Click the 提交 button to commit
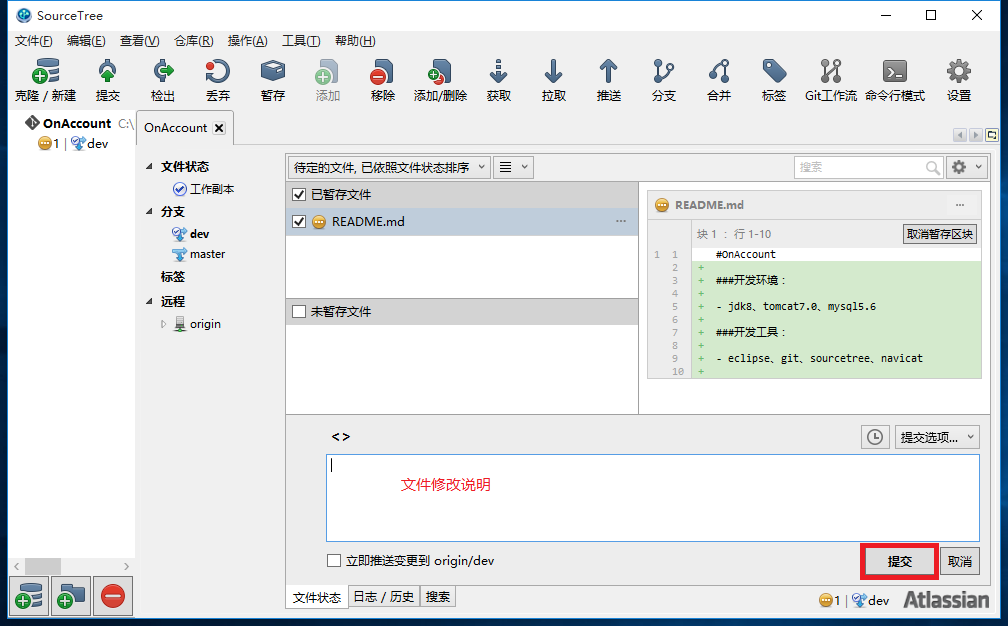This screenshot has width=1008, height=626. (899, 561)
